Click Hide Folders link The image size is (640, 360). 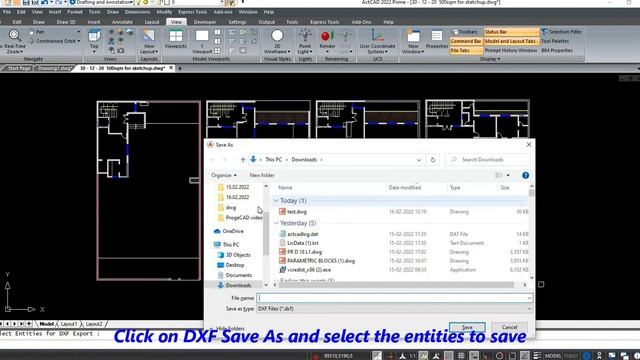(230, 328)
